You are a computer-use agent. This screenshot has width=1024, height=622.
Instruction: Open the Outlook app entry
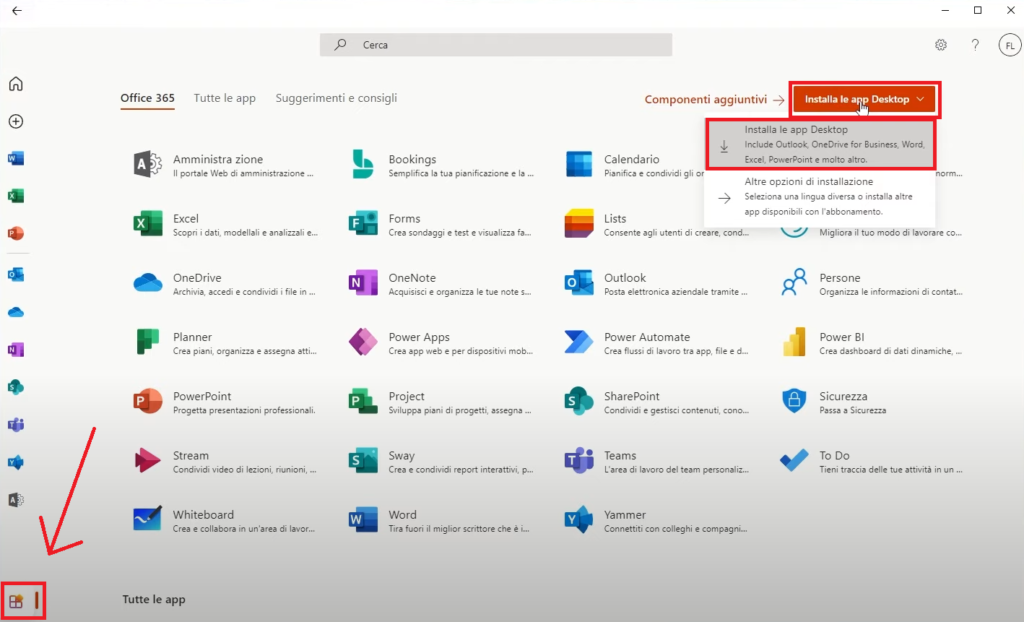[x=656, y=284]
